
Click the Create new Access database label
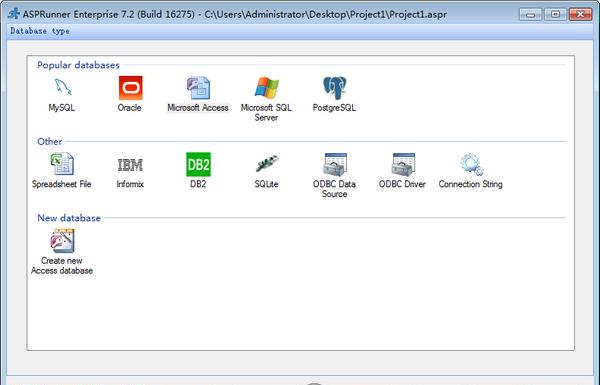(x=62, y=266)
